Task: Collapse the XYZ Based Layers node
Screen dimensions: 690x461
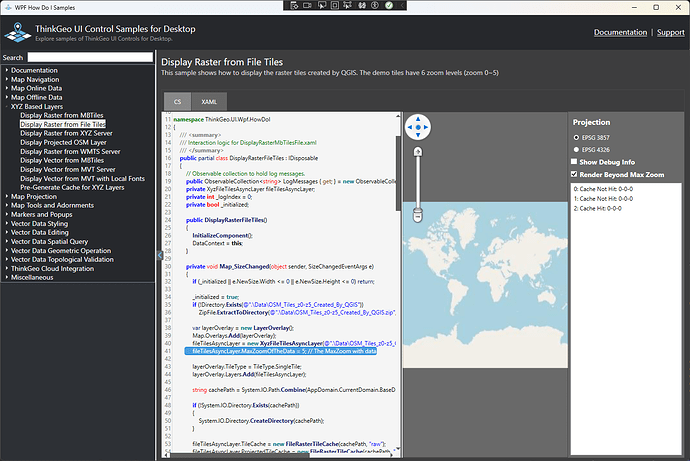Action: pos(7,106)
